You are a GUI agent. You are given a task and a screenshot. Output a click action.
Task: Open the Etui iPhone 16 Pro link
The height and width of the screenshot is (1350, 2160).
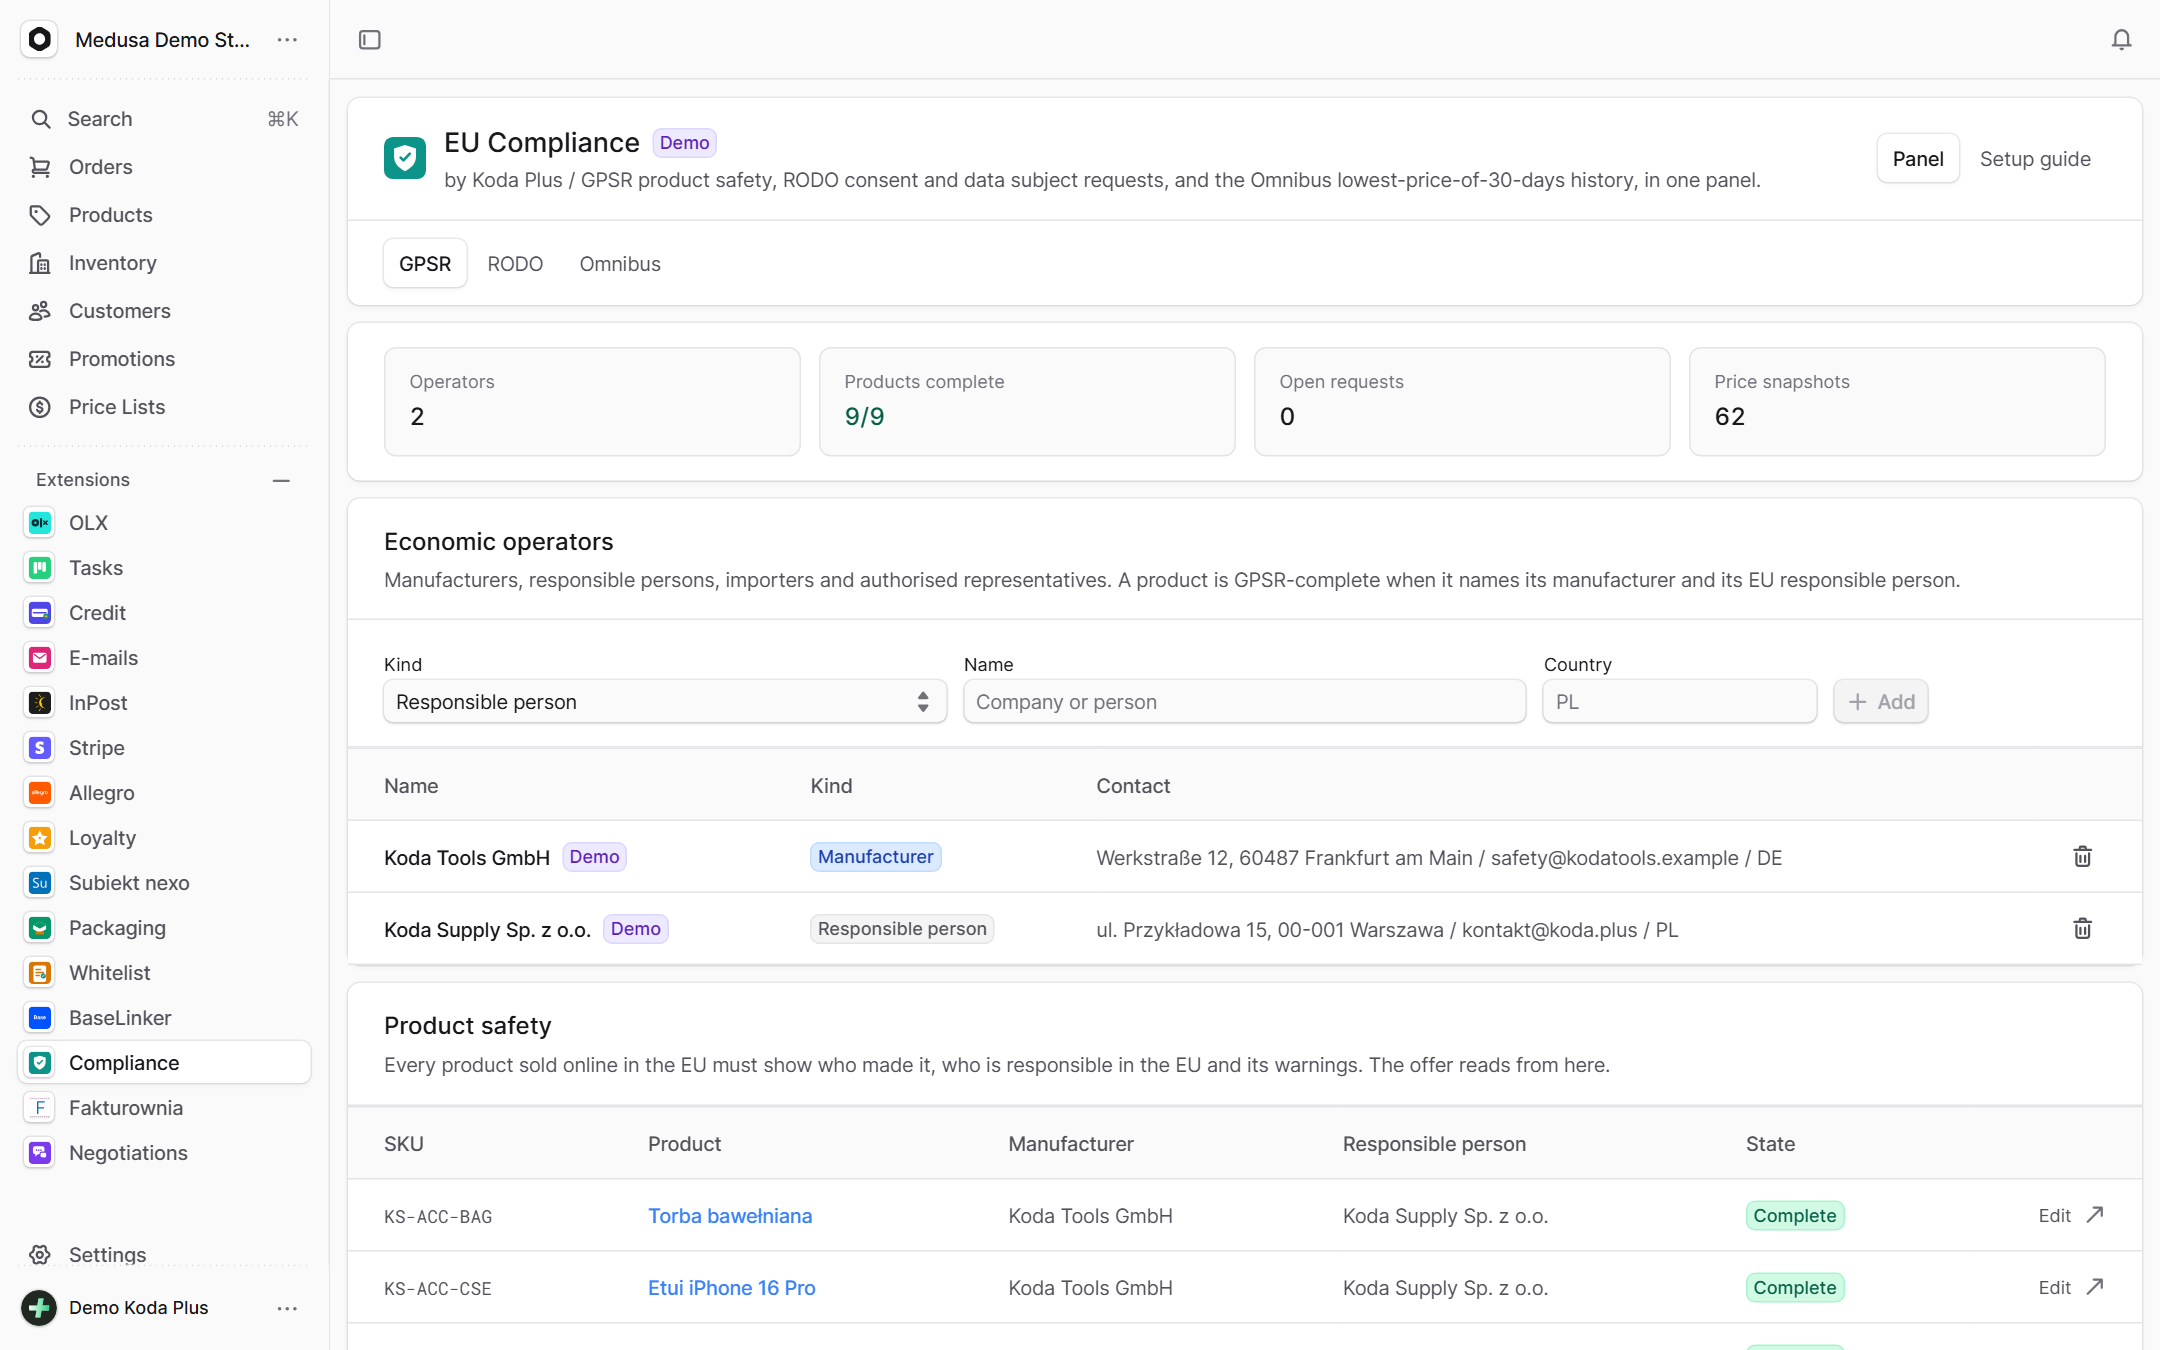pos(732,1288)
